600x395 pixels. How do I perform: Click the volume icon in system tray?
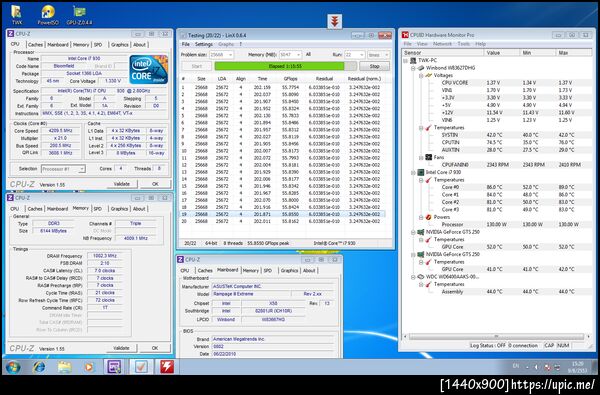[536, 367]
